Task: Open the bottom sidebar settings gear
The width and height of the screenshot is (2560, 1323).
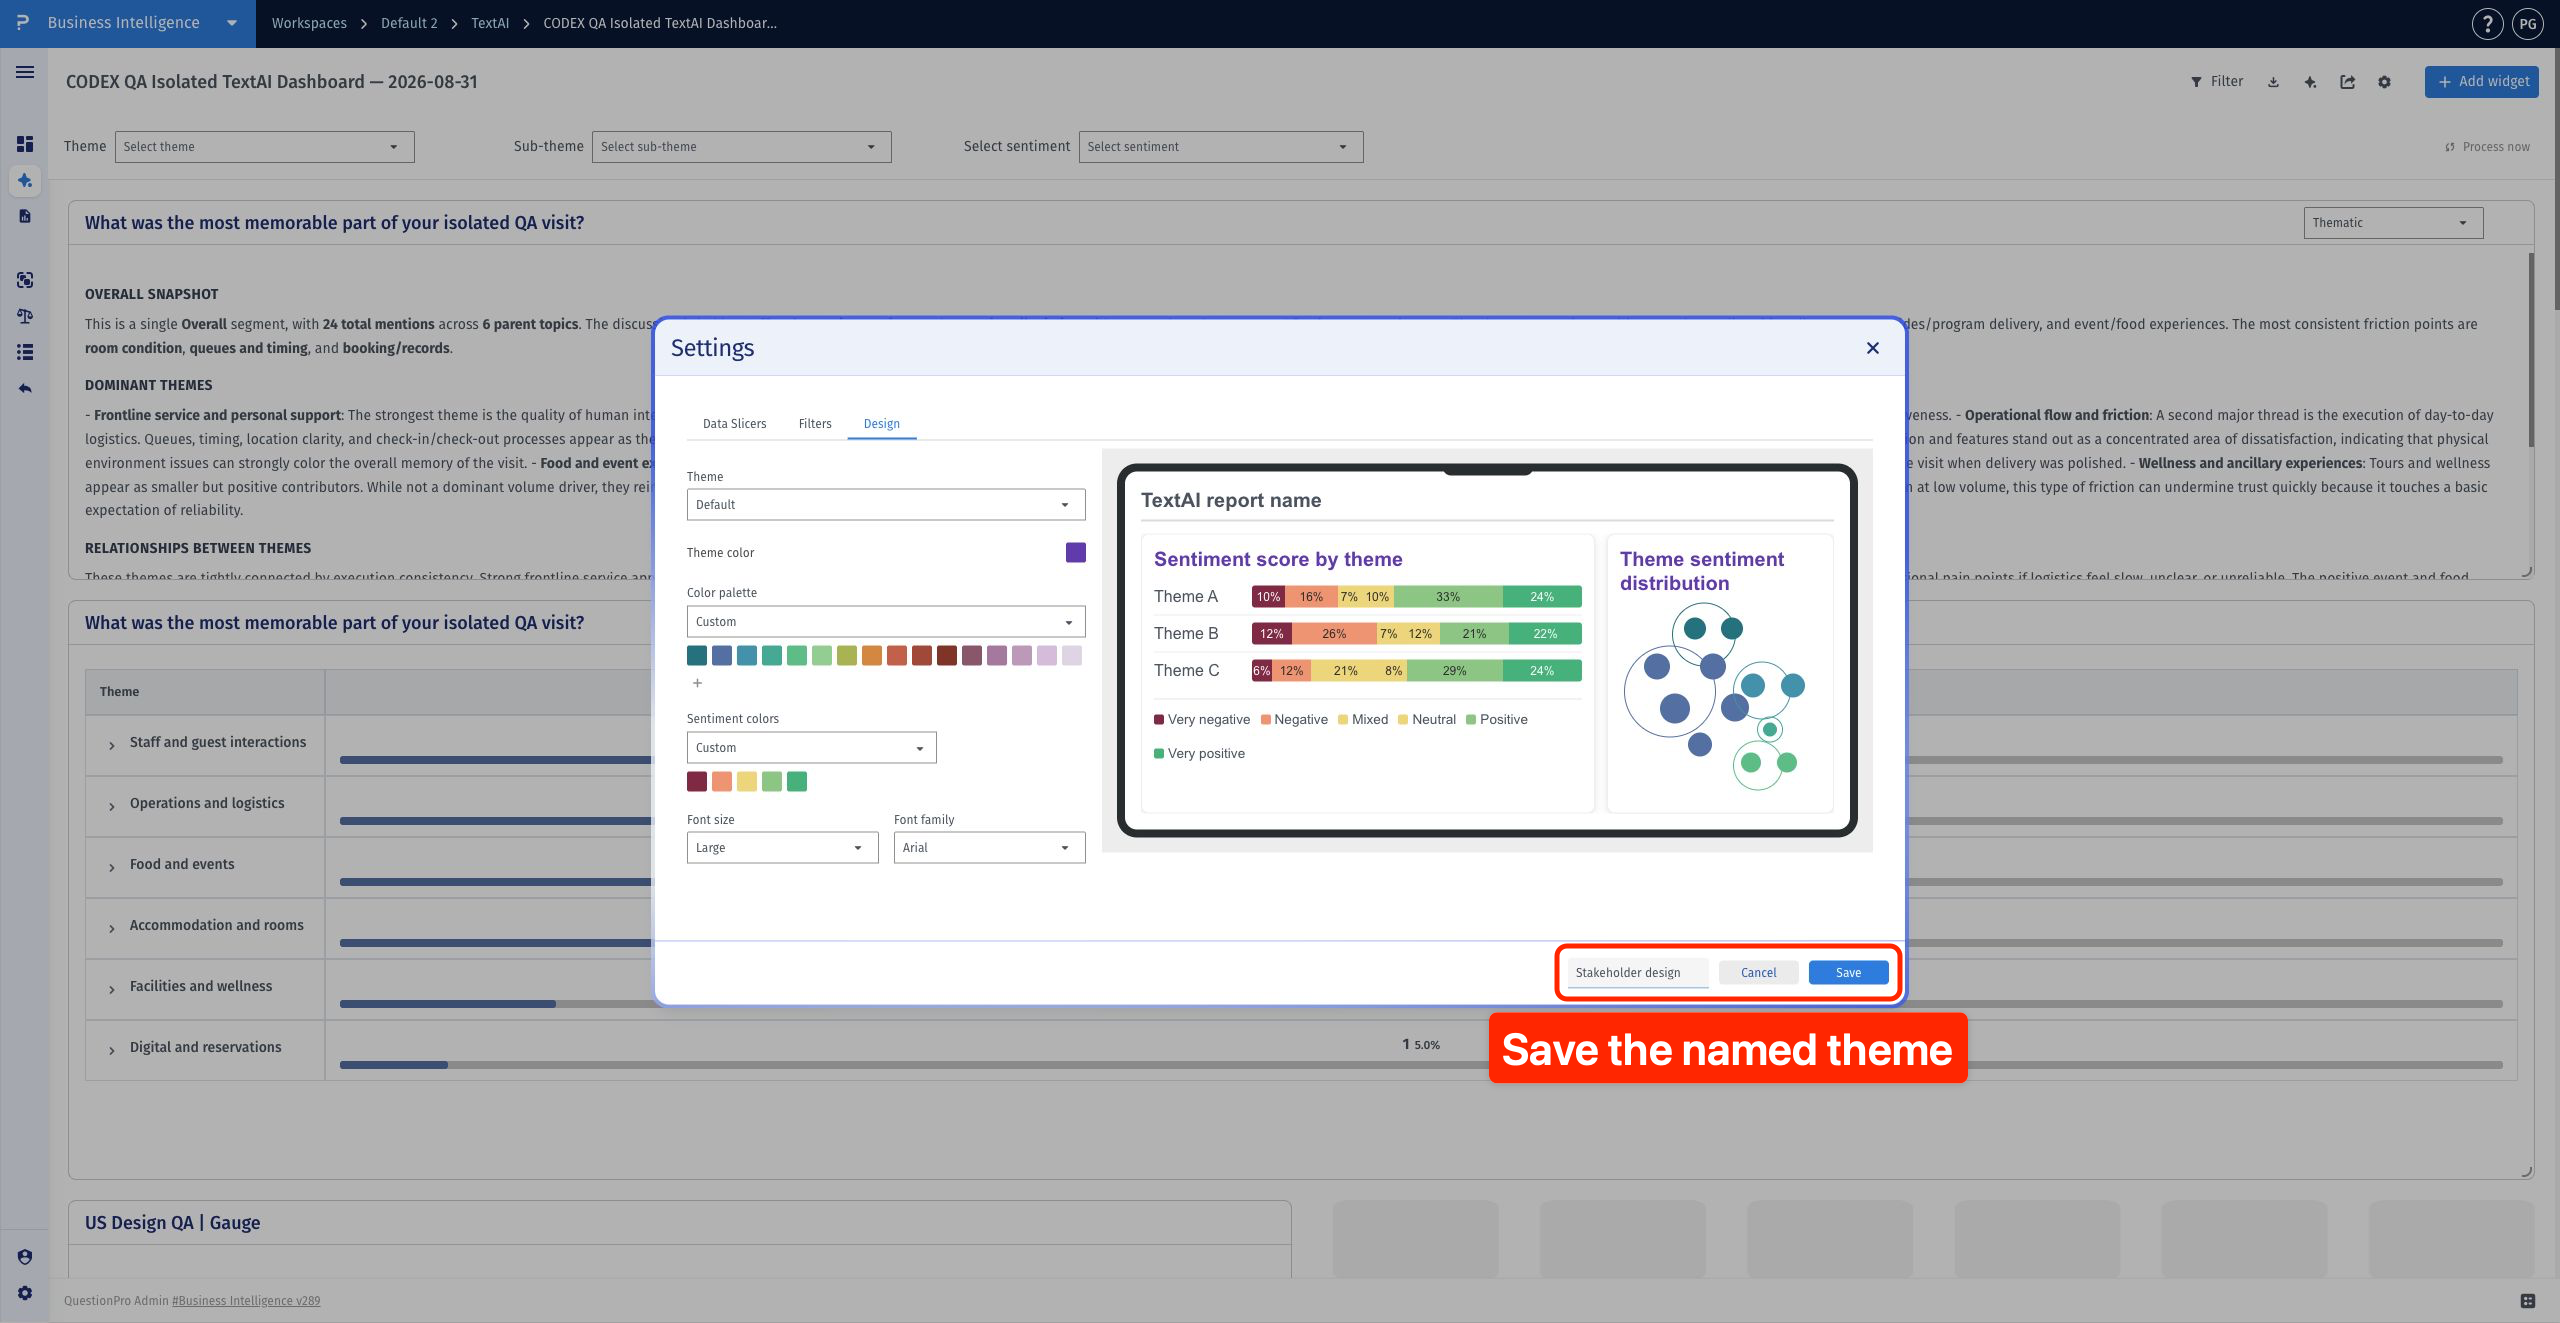Action: click(x=25, y=1293)
